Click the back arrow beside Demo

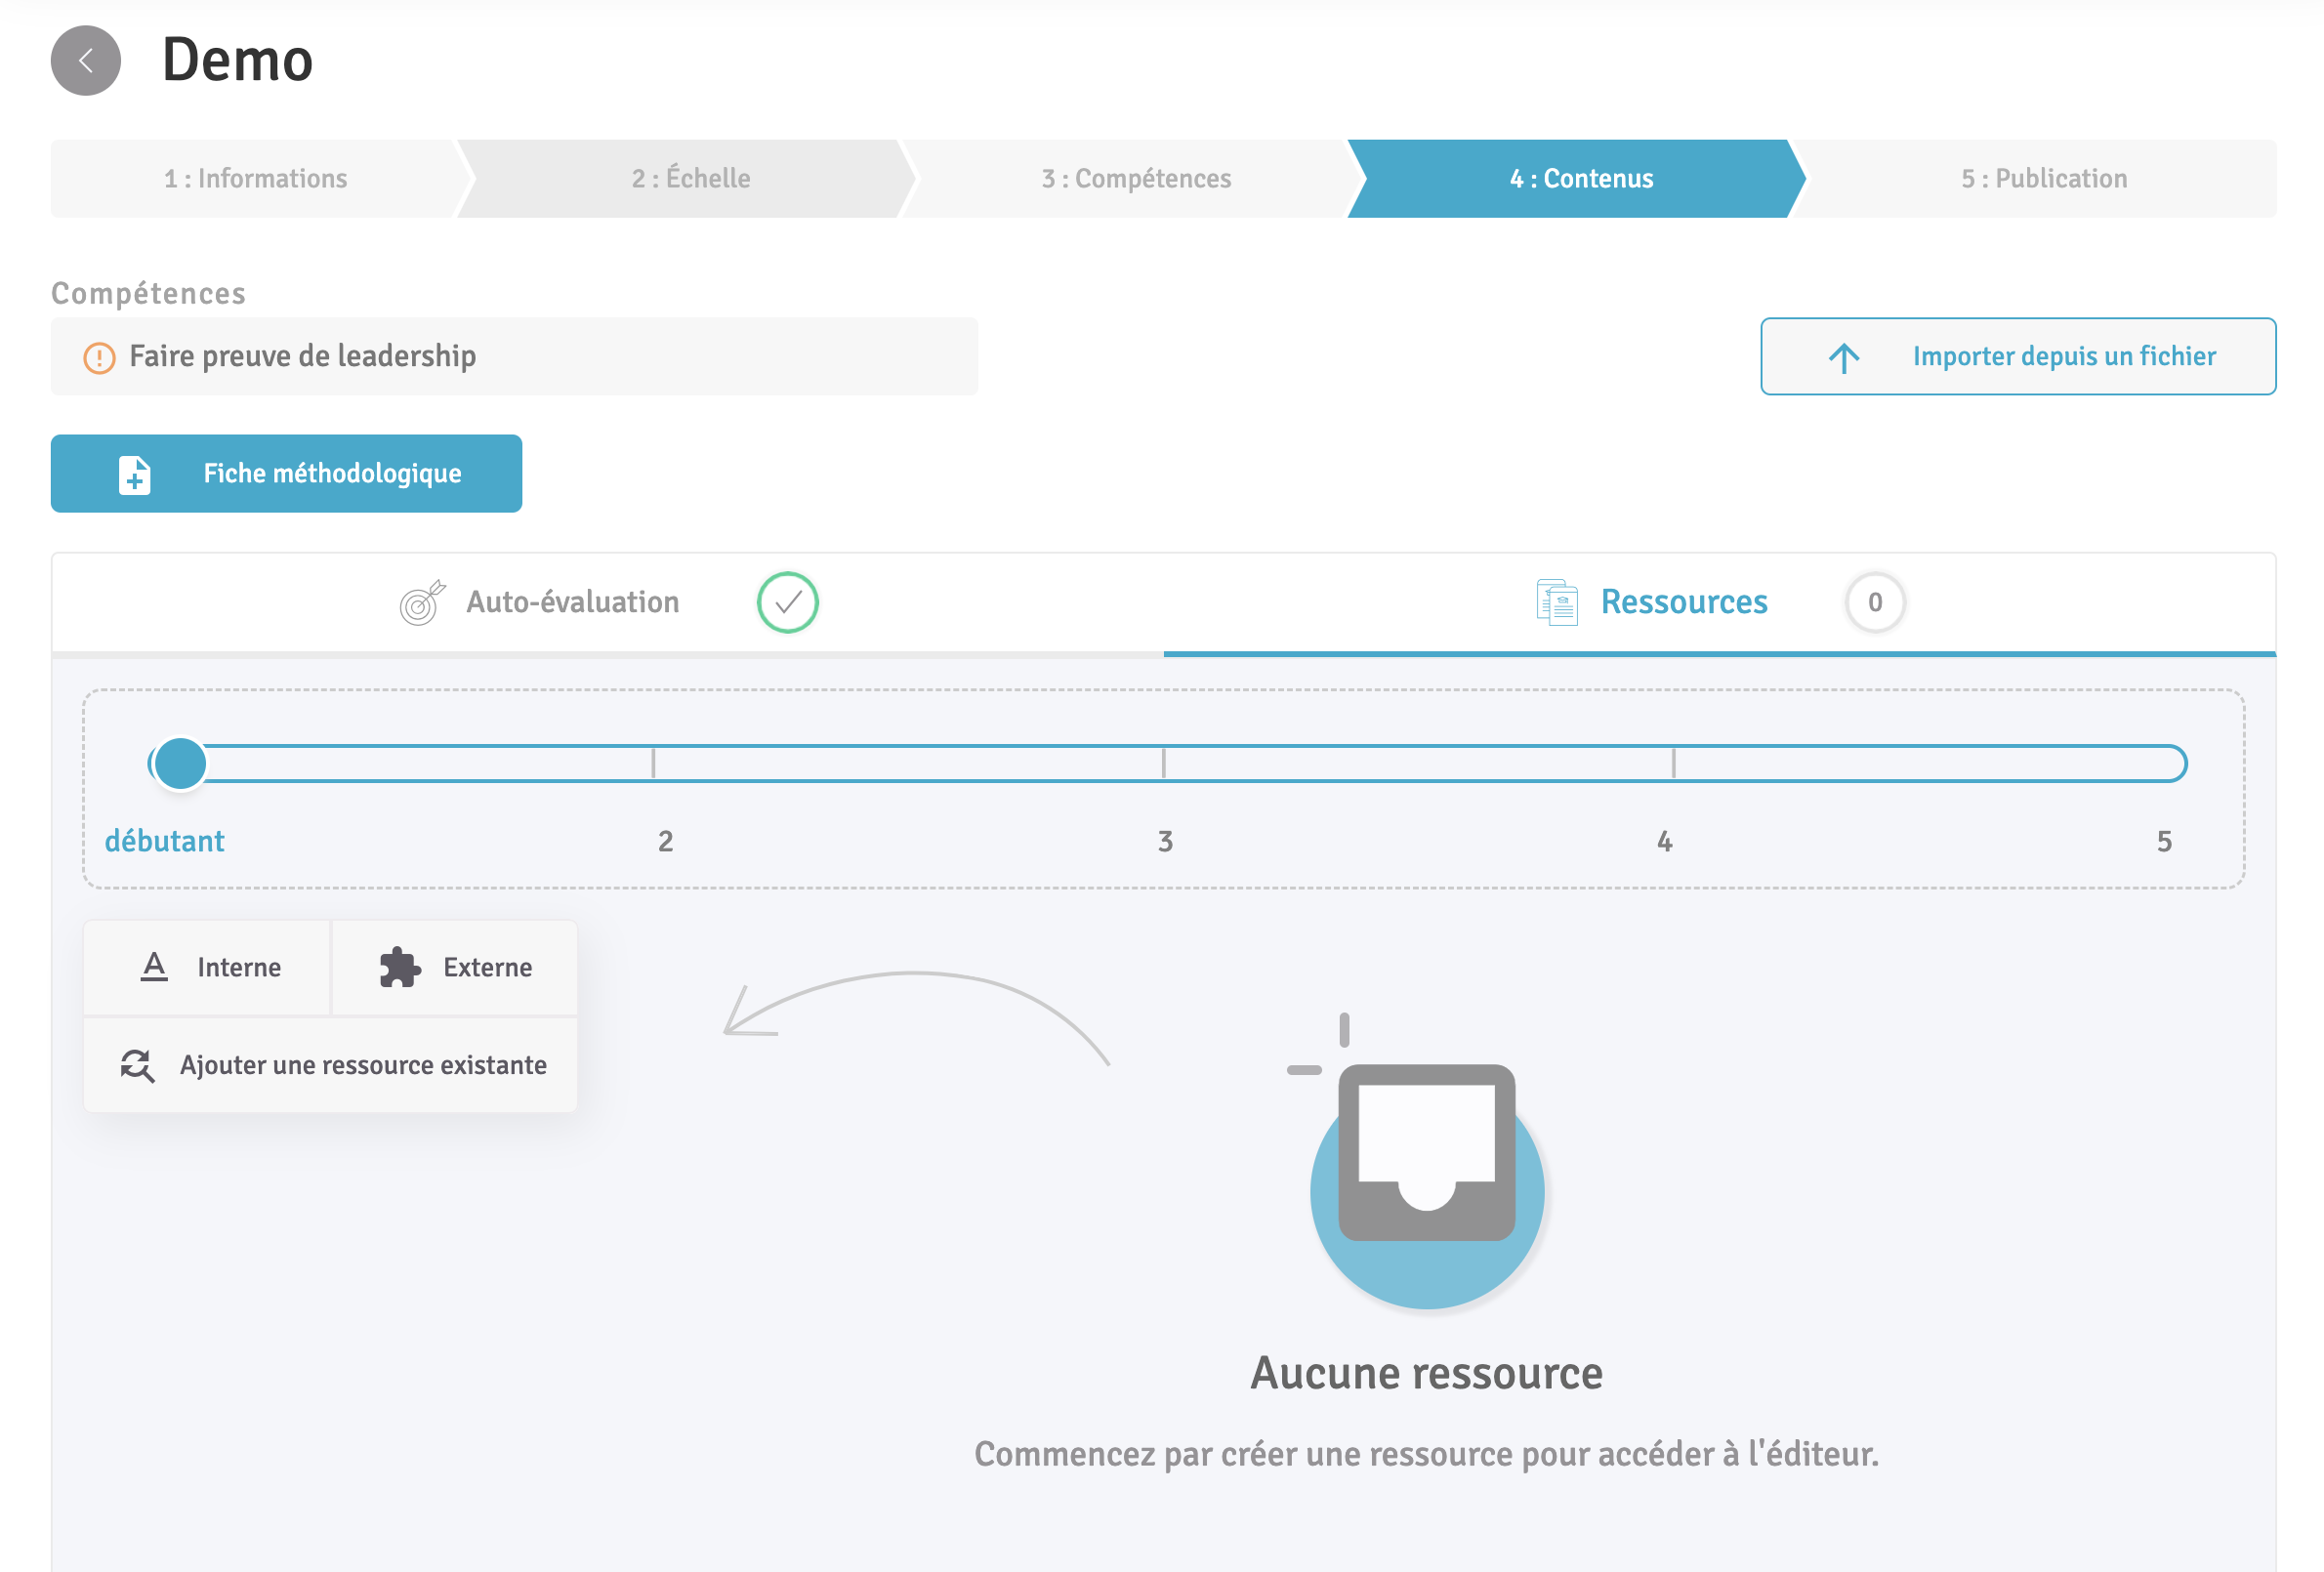(86, 61)
